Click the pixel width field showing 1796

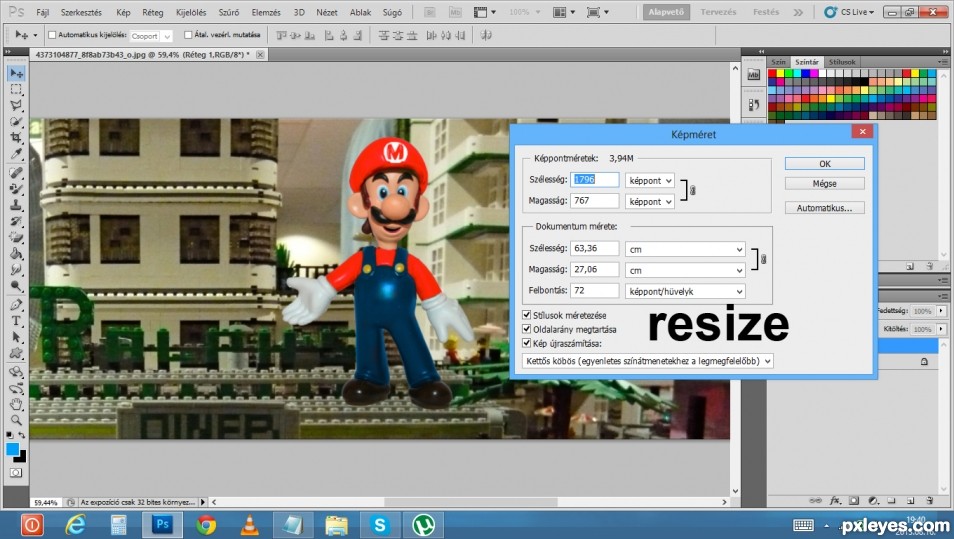(x=594, y=179)
